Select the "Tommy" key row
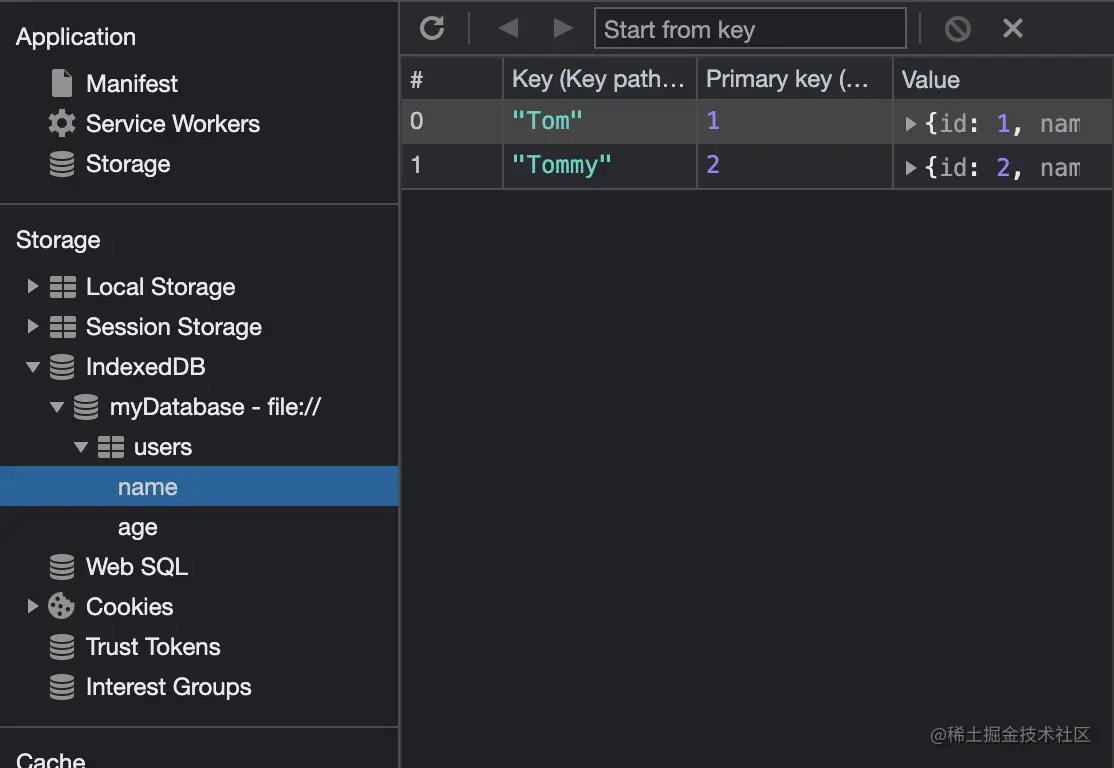This screenshot has width=1114, height=768. point(561,165)
